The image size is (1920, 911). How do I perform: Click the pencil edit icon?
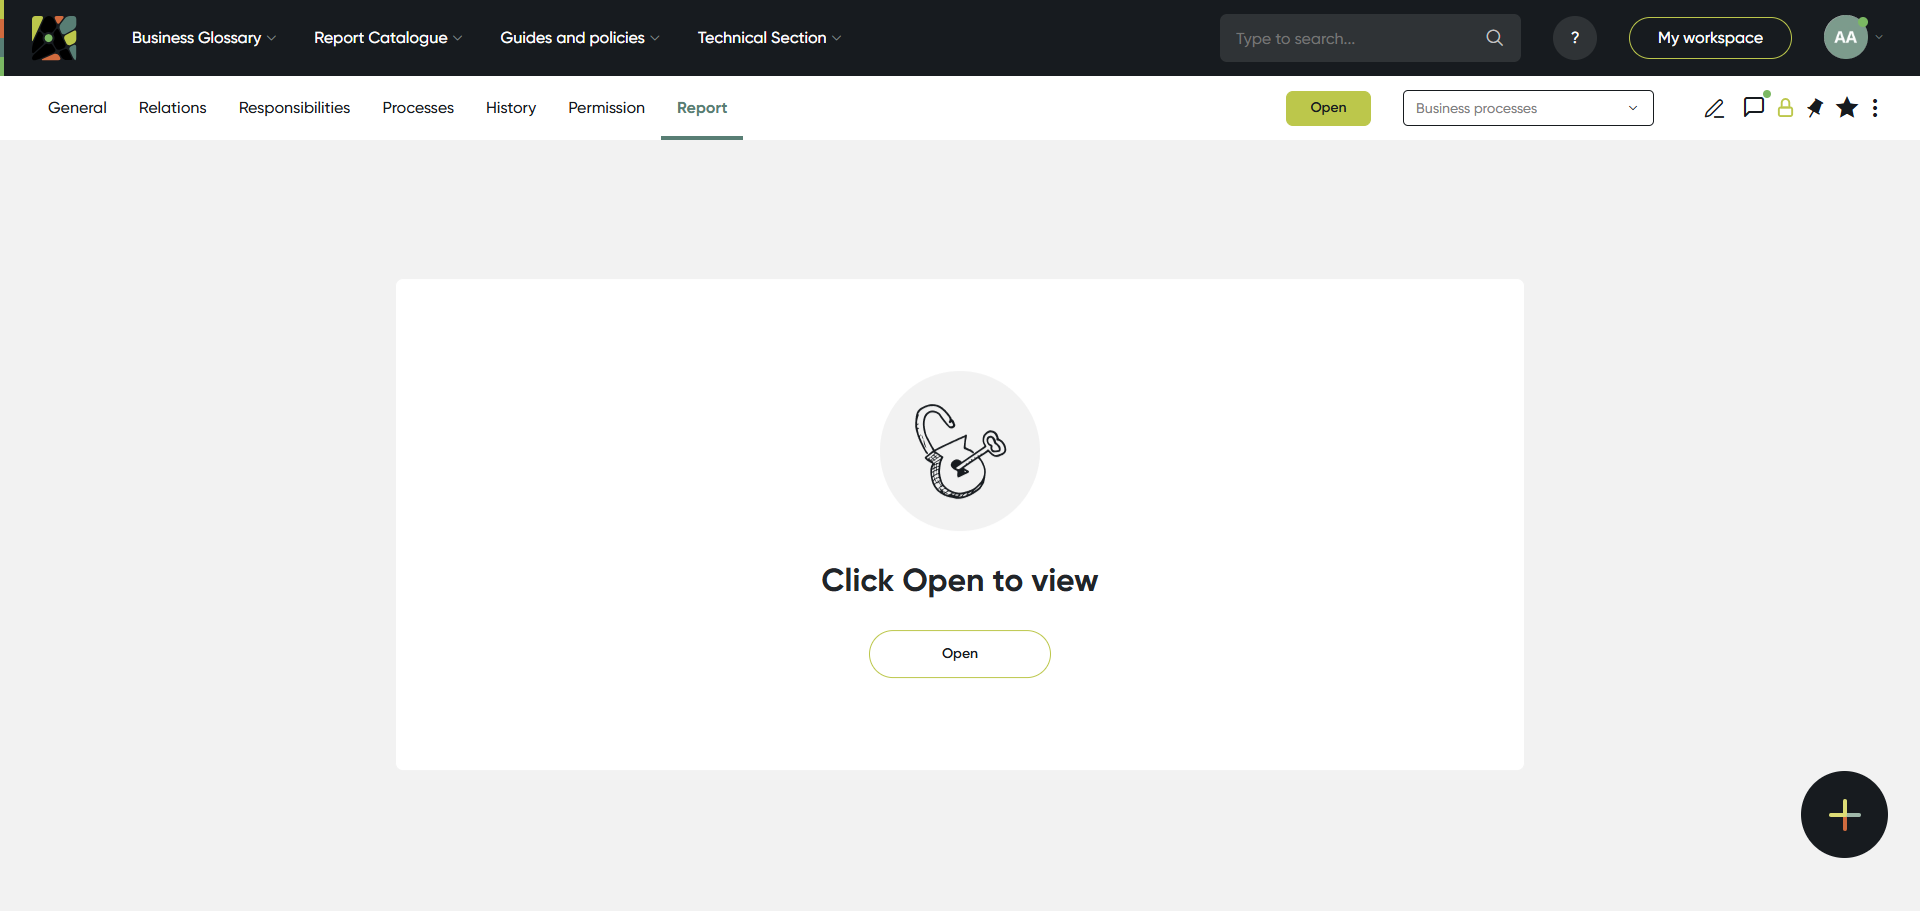(1714, 108)
